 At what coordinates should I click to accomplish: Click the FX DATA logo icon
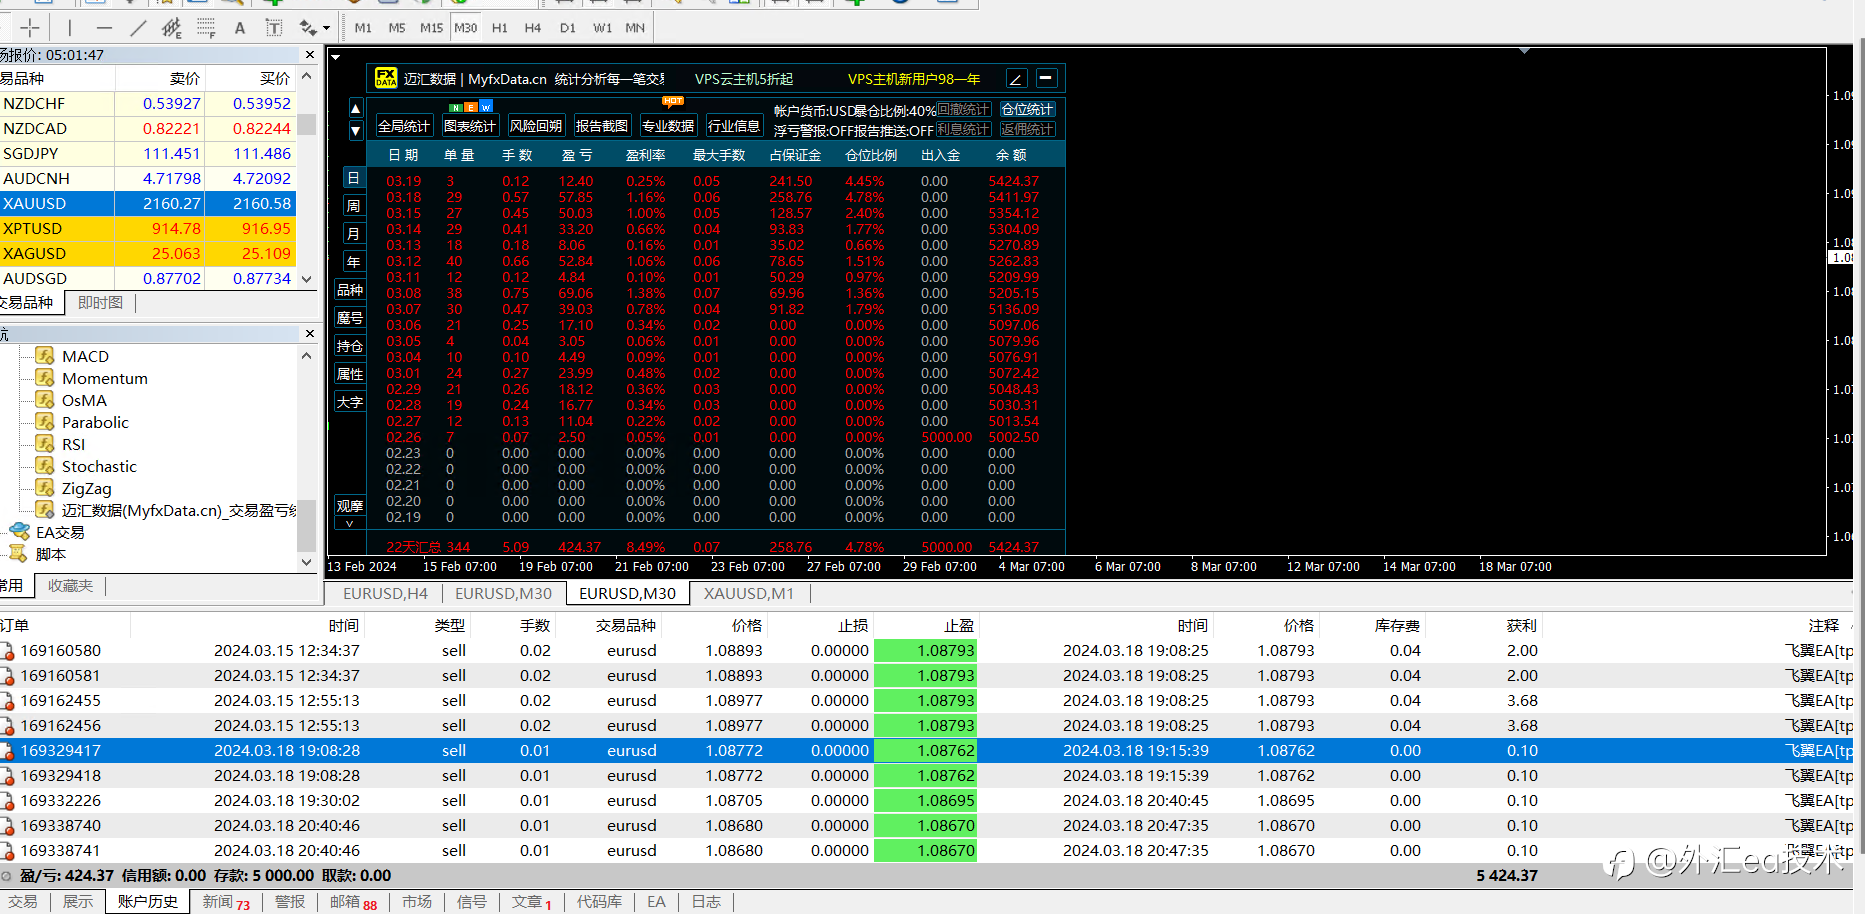pos(386,77)
